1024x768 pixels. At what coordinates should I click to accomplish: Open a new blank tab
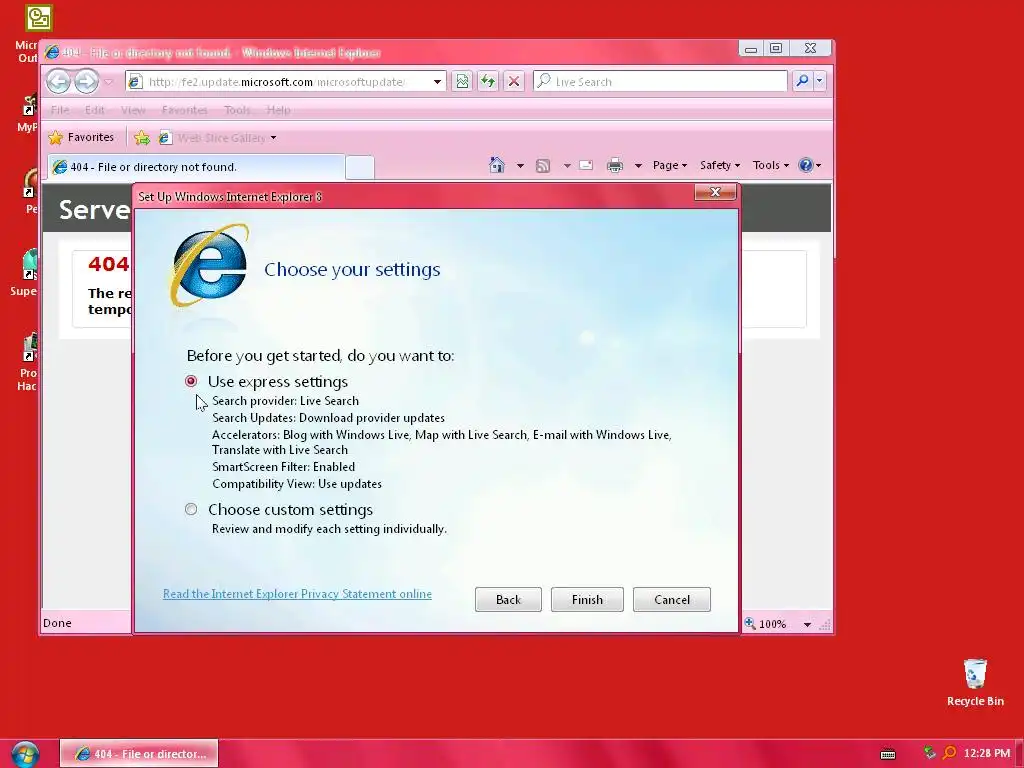tap(360, 167)
